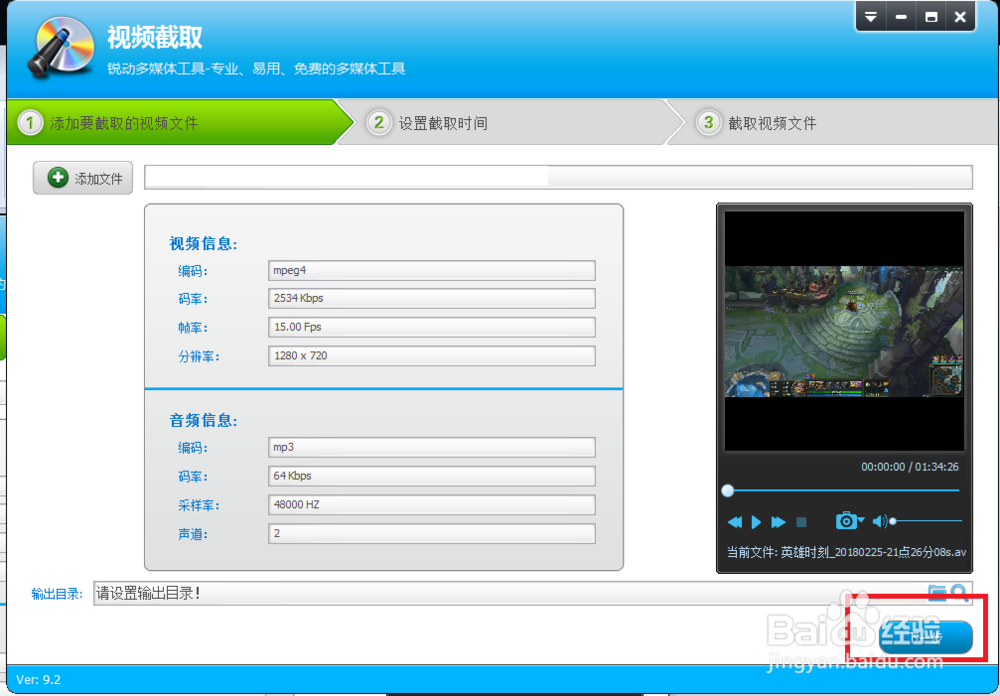The width and height of the screenshot is (1000, 696).
Task: Stop the video preview playback
Action: coord(802,522)
